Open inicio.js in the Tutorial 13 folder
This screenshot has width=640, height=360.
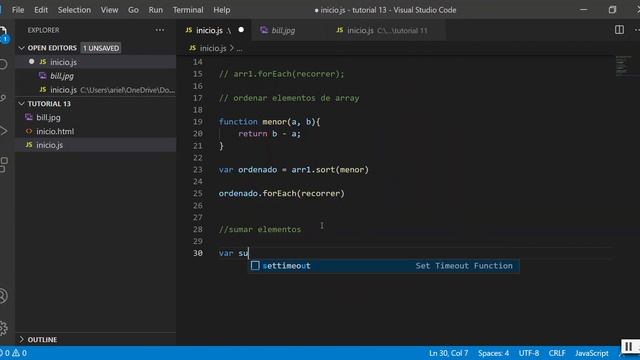96,145
